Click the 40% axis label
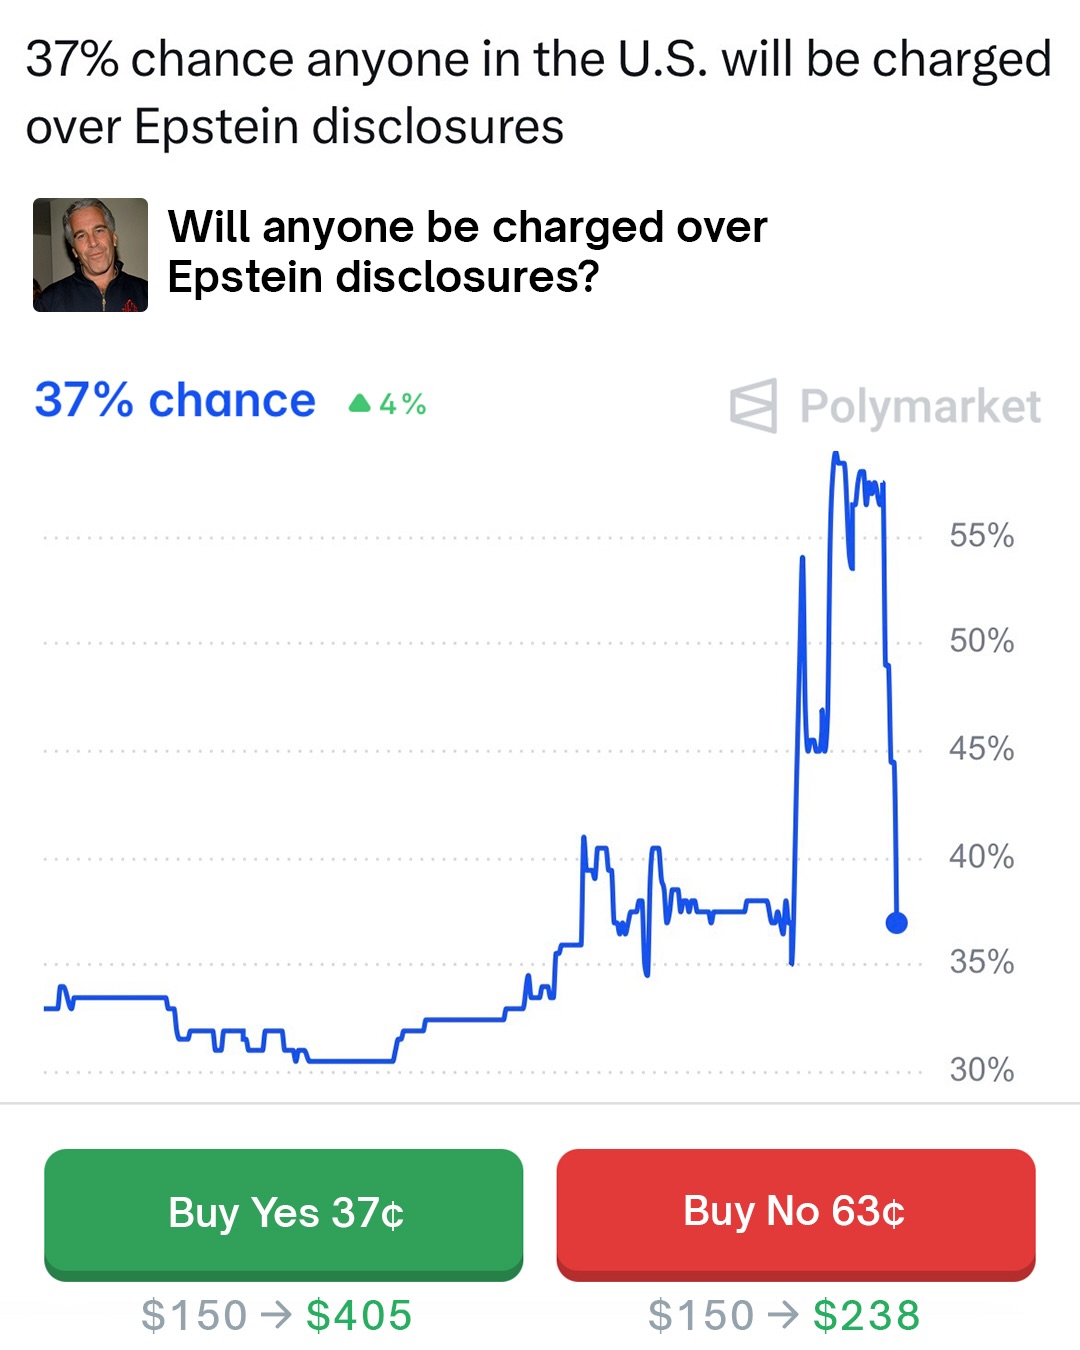Image resolution: width=1080 pixels, height=1350 pixels. tap(981, 857)
